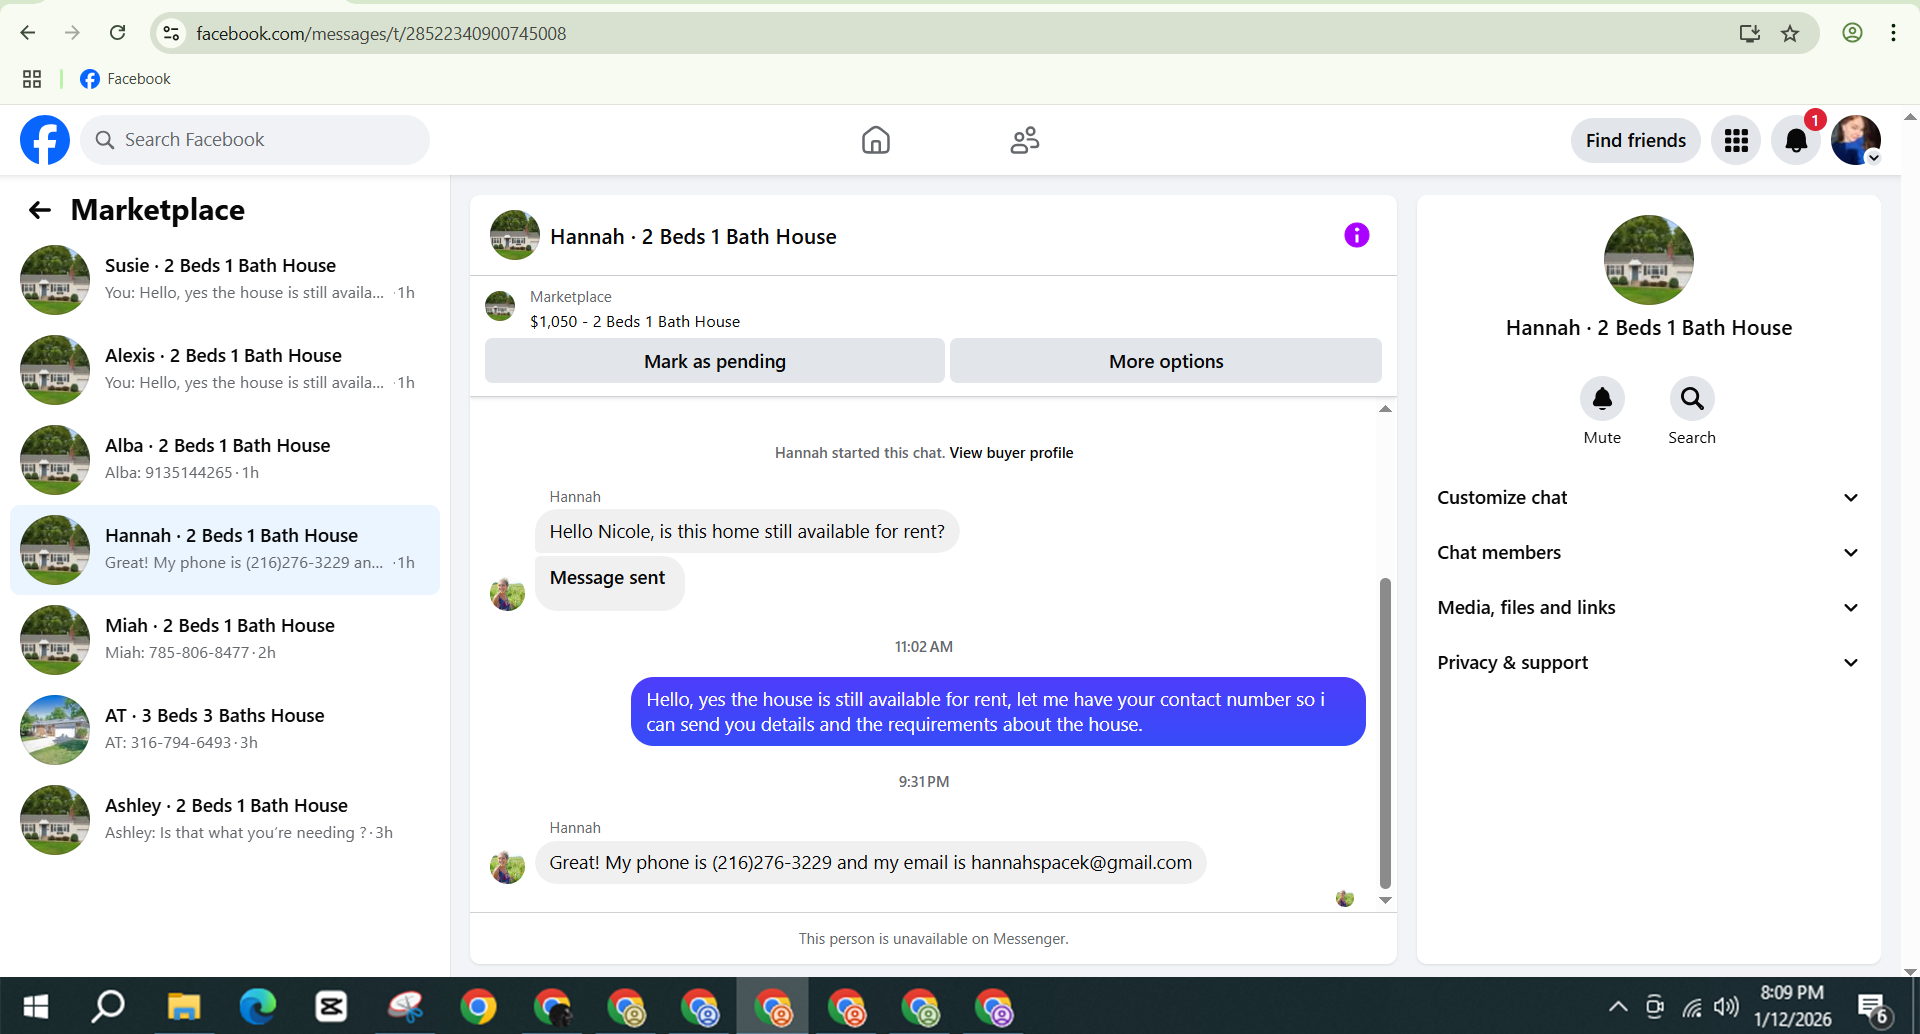Show hidden system tray icons chevron
This screenshot has width=1920, height=1034.
point(1617,1006)
